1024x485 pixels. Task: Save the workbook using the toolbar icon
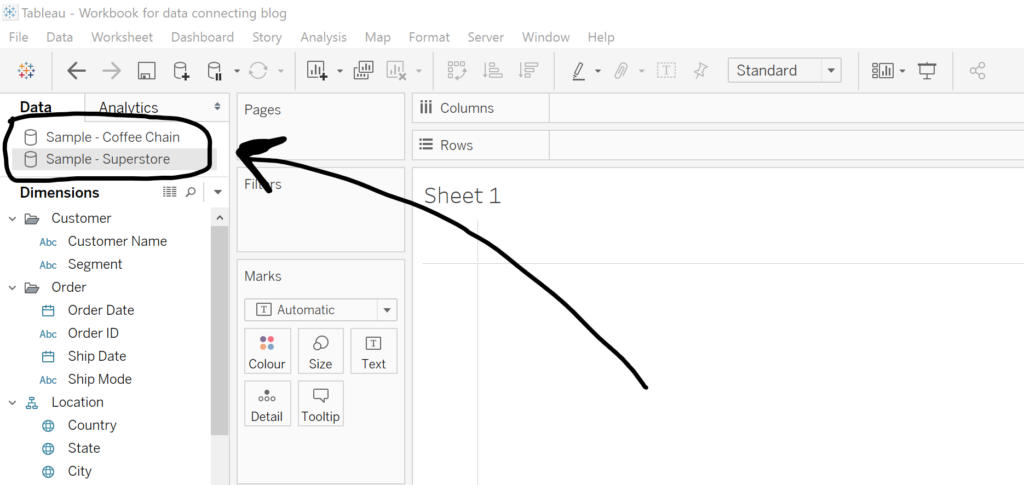tap(146, 70)
